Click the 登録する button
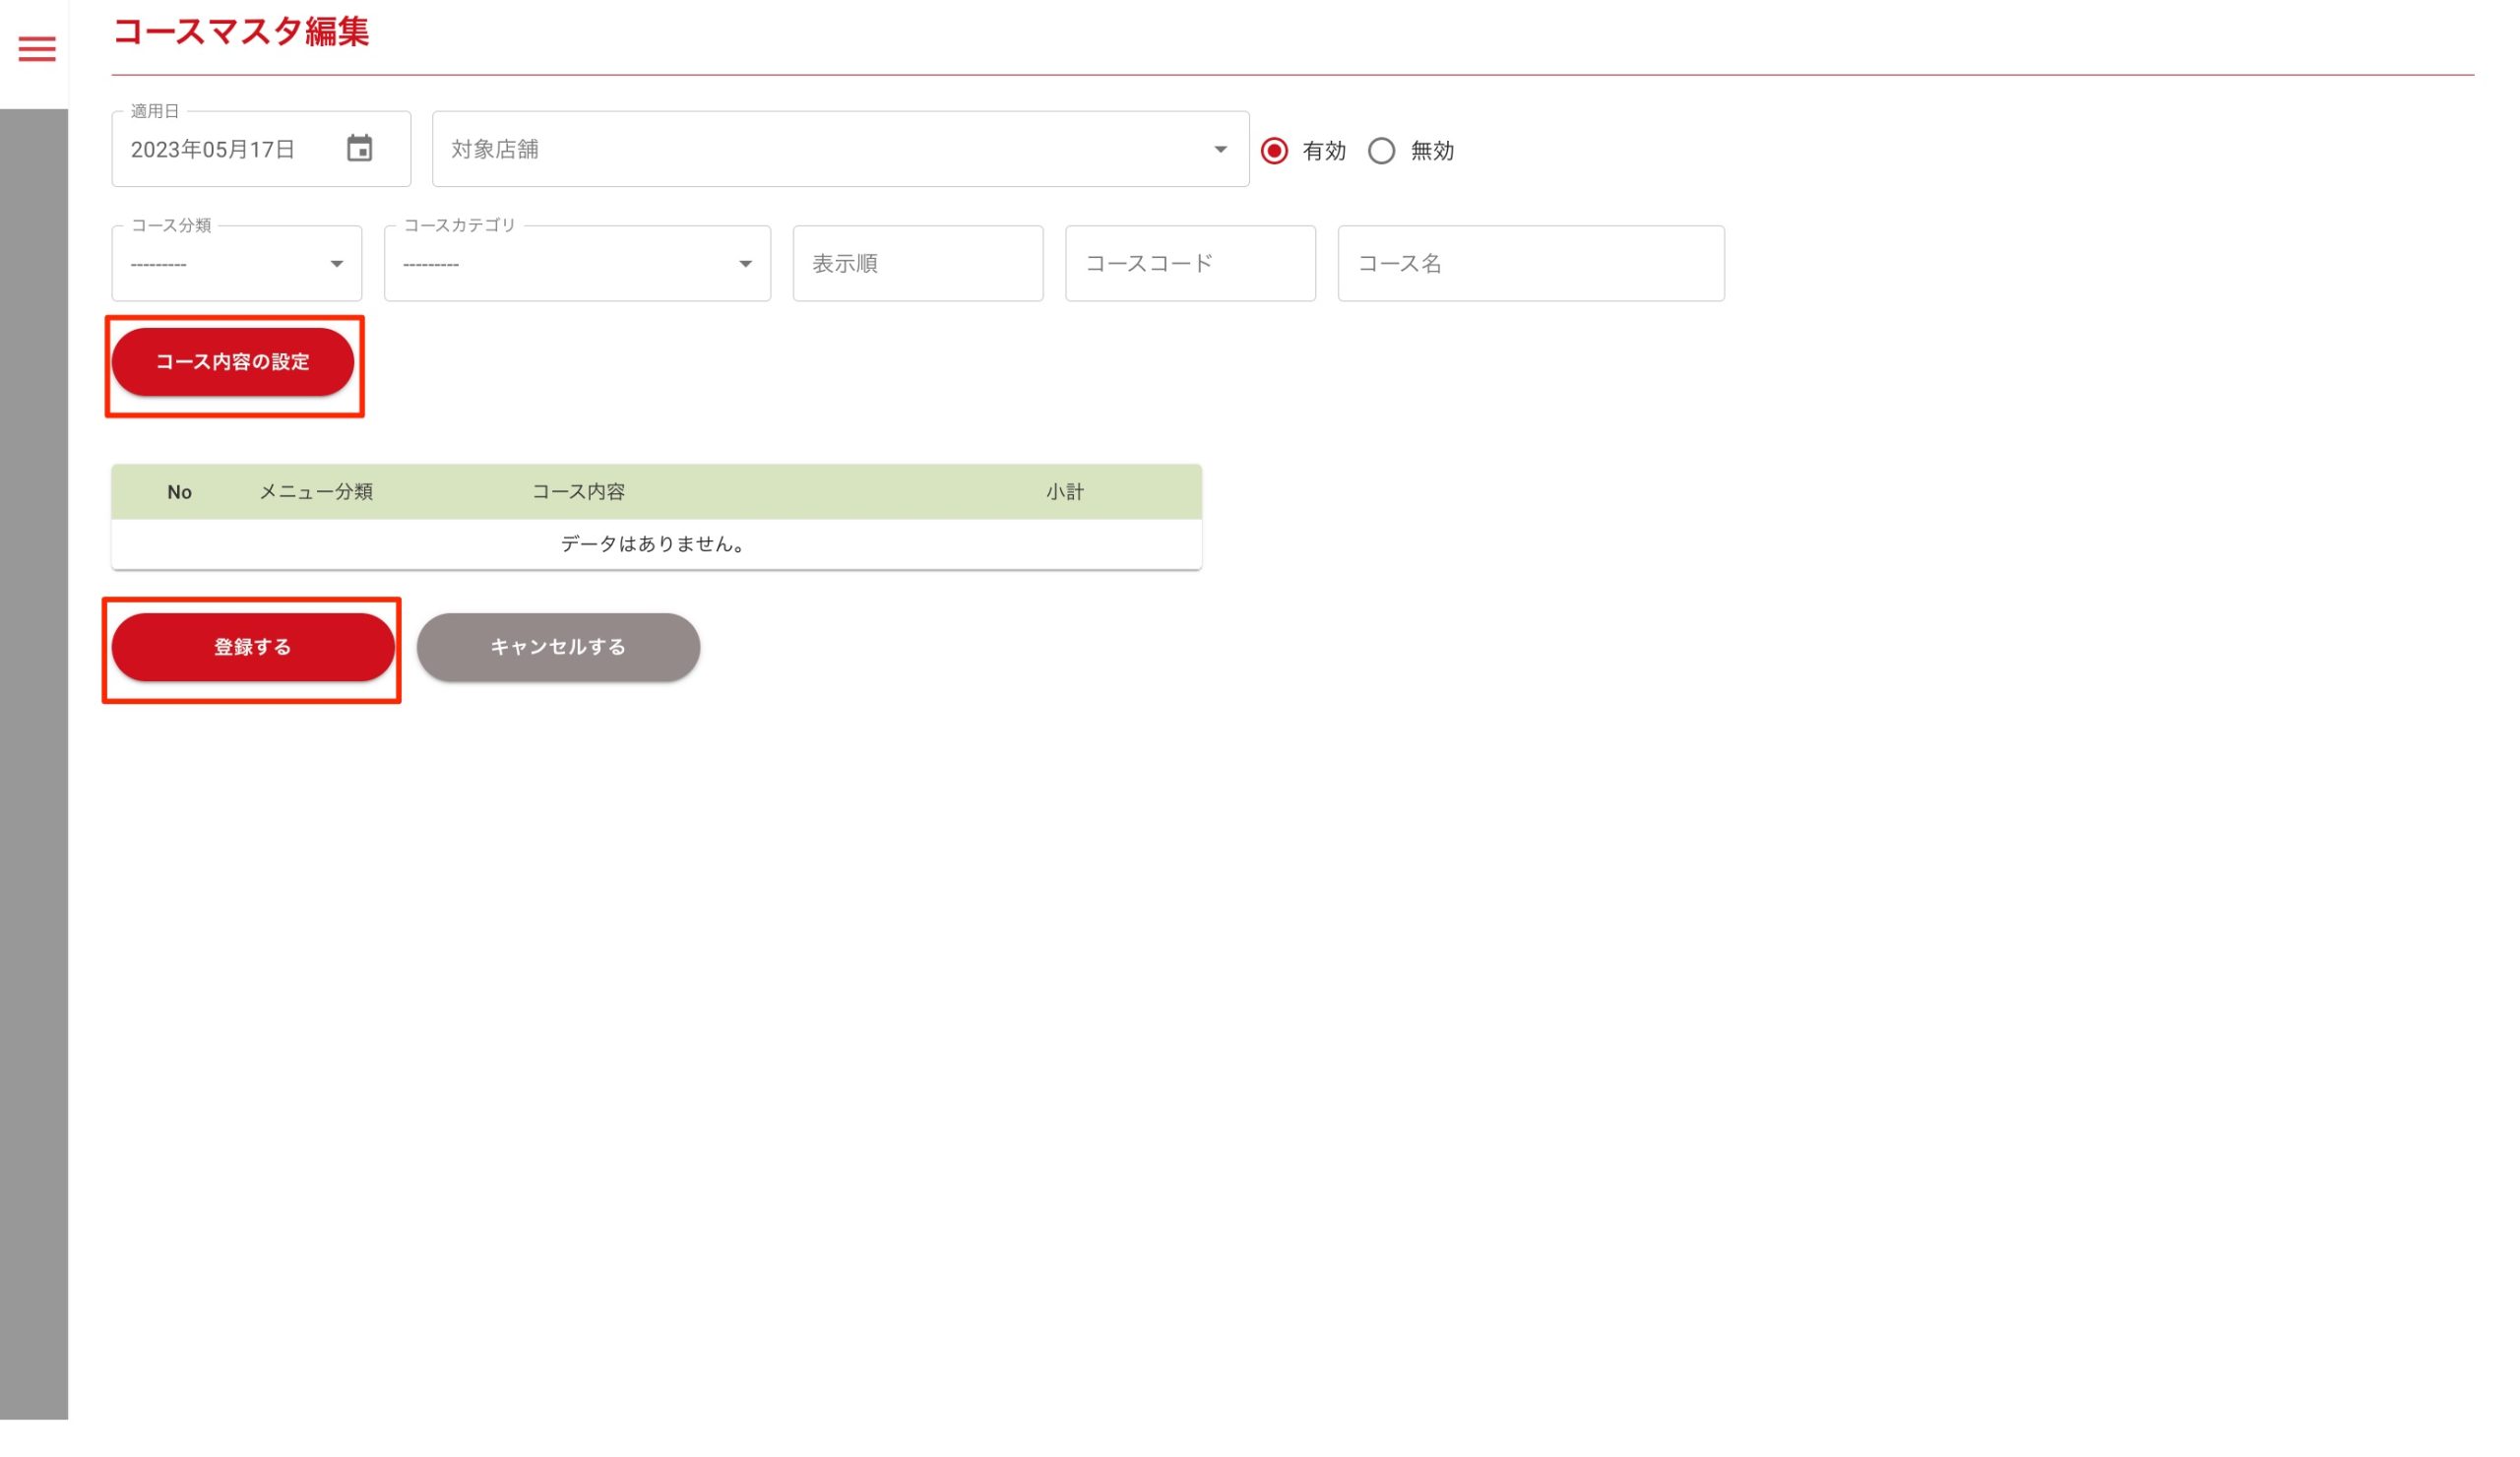The height and width of the screenshot is (1457, 2520). 253,647
